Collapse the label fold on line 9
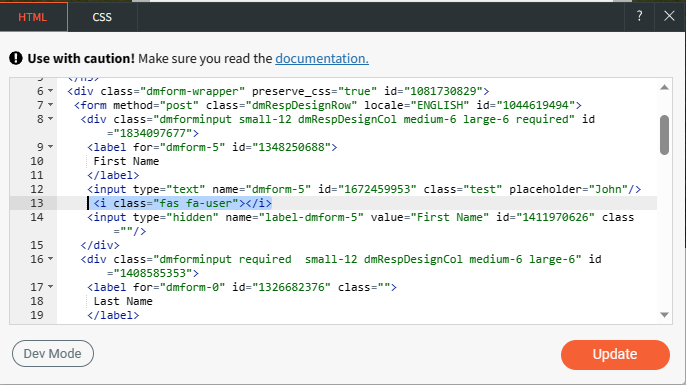The image size is (686, 385). [51, 147]
